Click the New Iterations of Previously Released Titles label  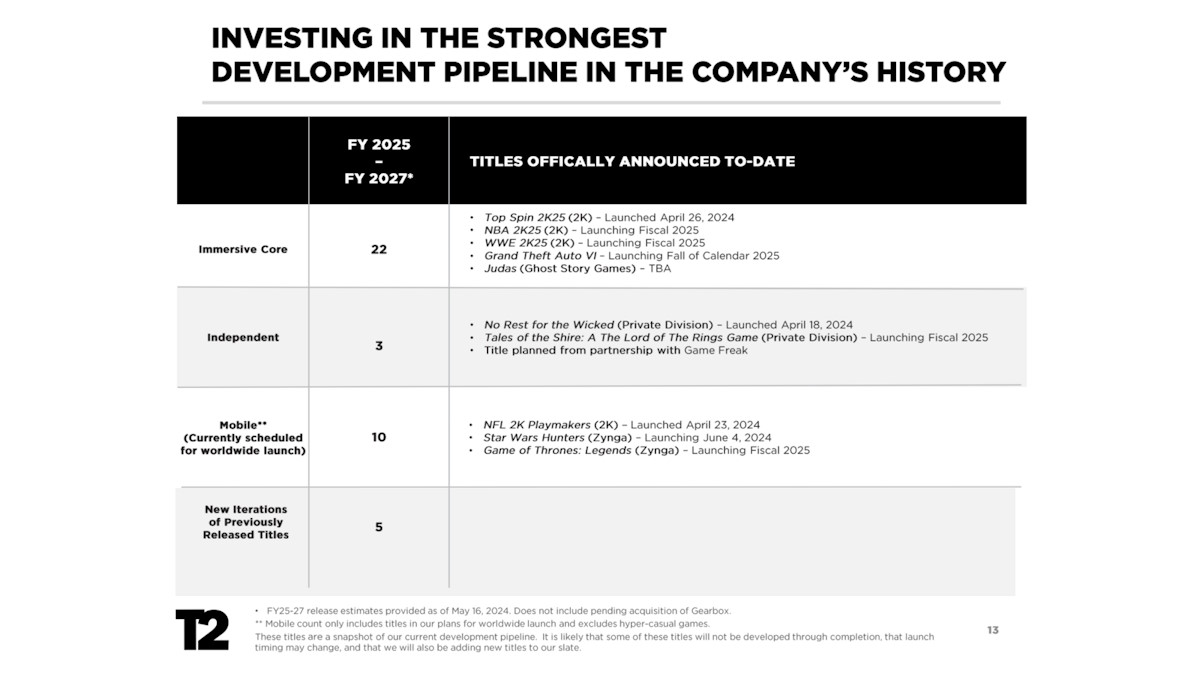[246, 522]
